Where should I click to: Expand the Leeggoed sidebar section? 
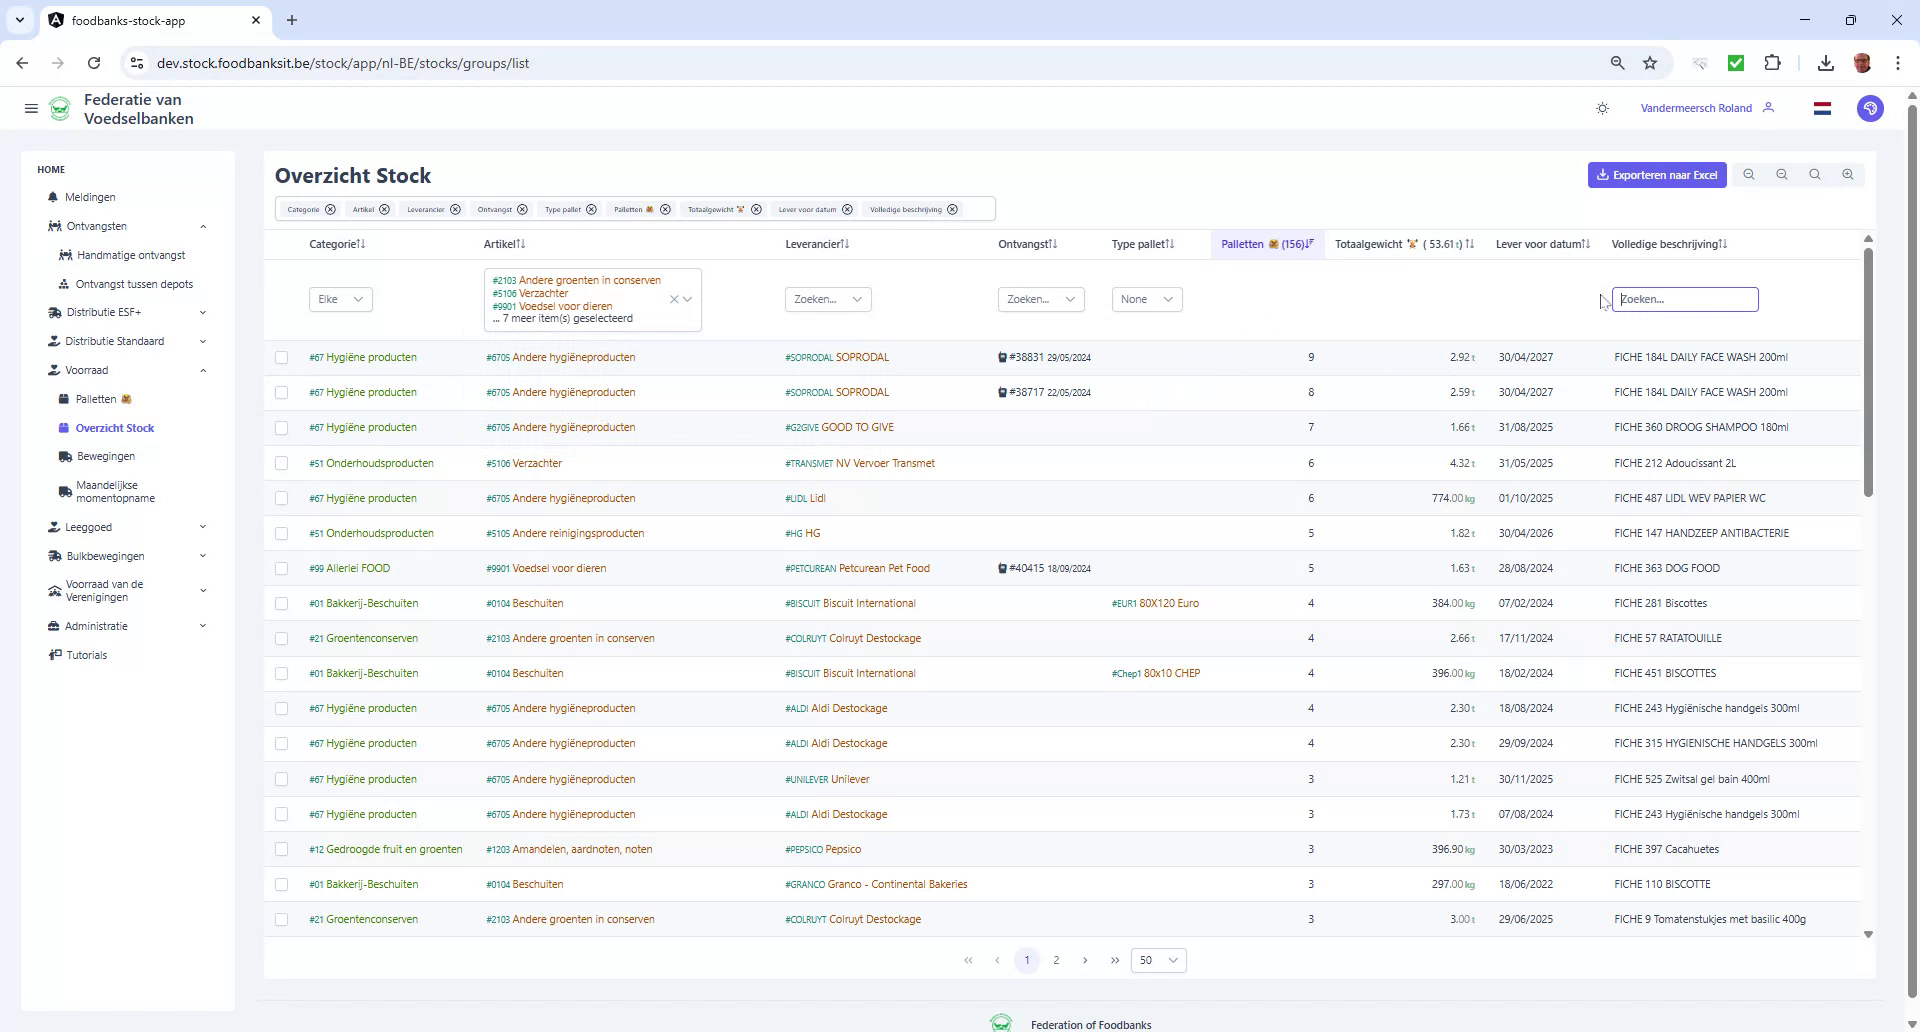click(x=90, y=527)
